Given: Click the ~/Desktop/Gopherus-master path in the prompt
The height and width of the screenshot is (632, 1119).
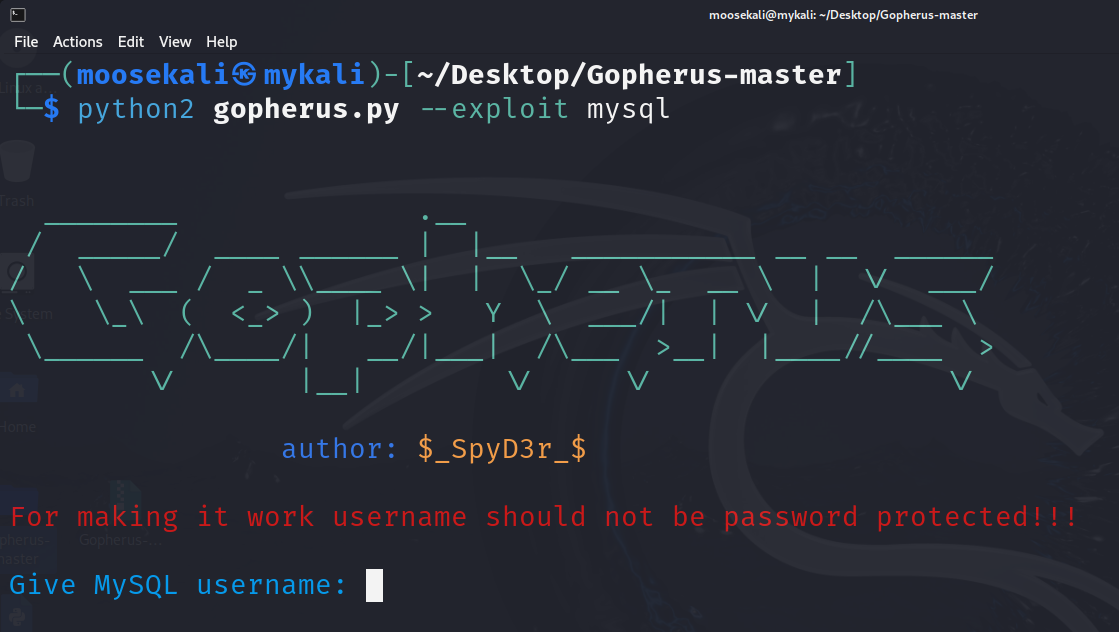Looking at the screenshot, I should (629, 75).
